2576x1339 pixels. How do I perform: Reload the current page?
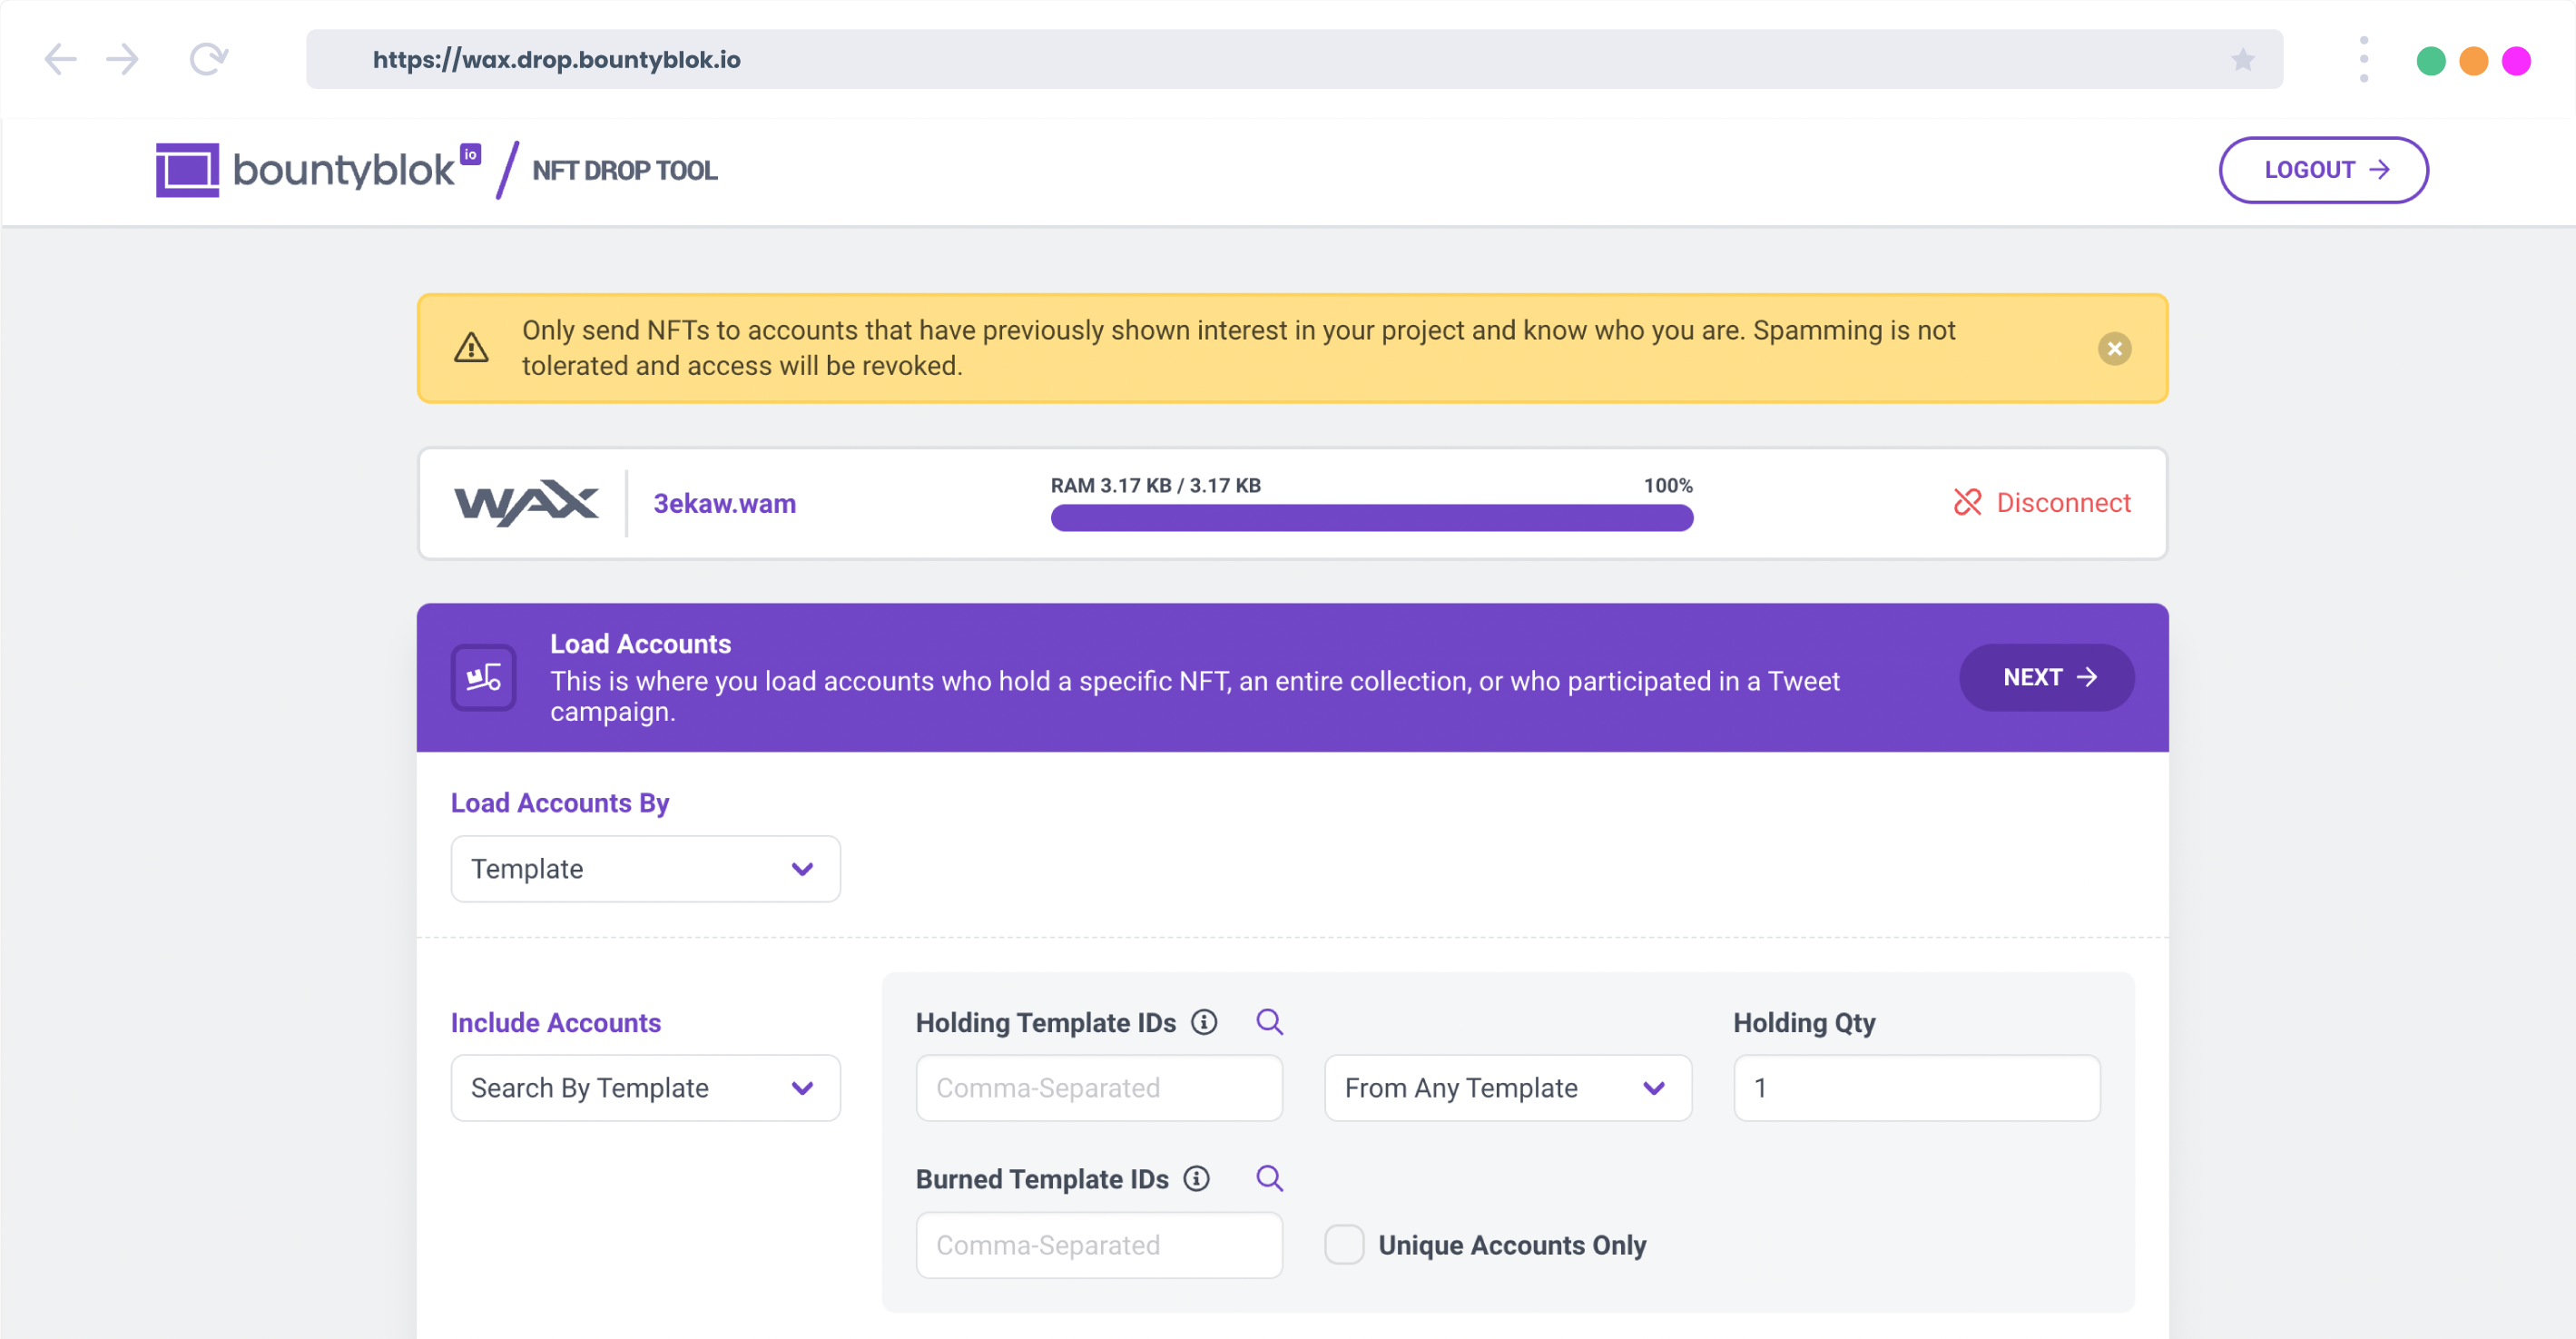click(207, 59)
